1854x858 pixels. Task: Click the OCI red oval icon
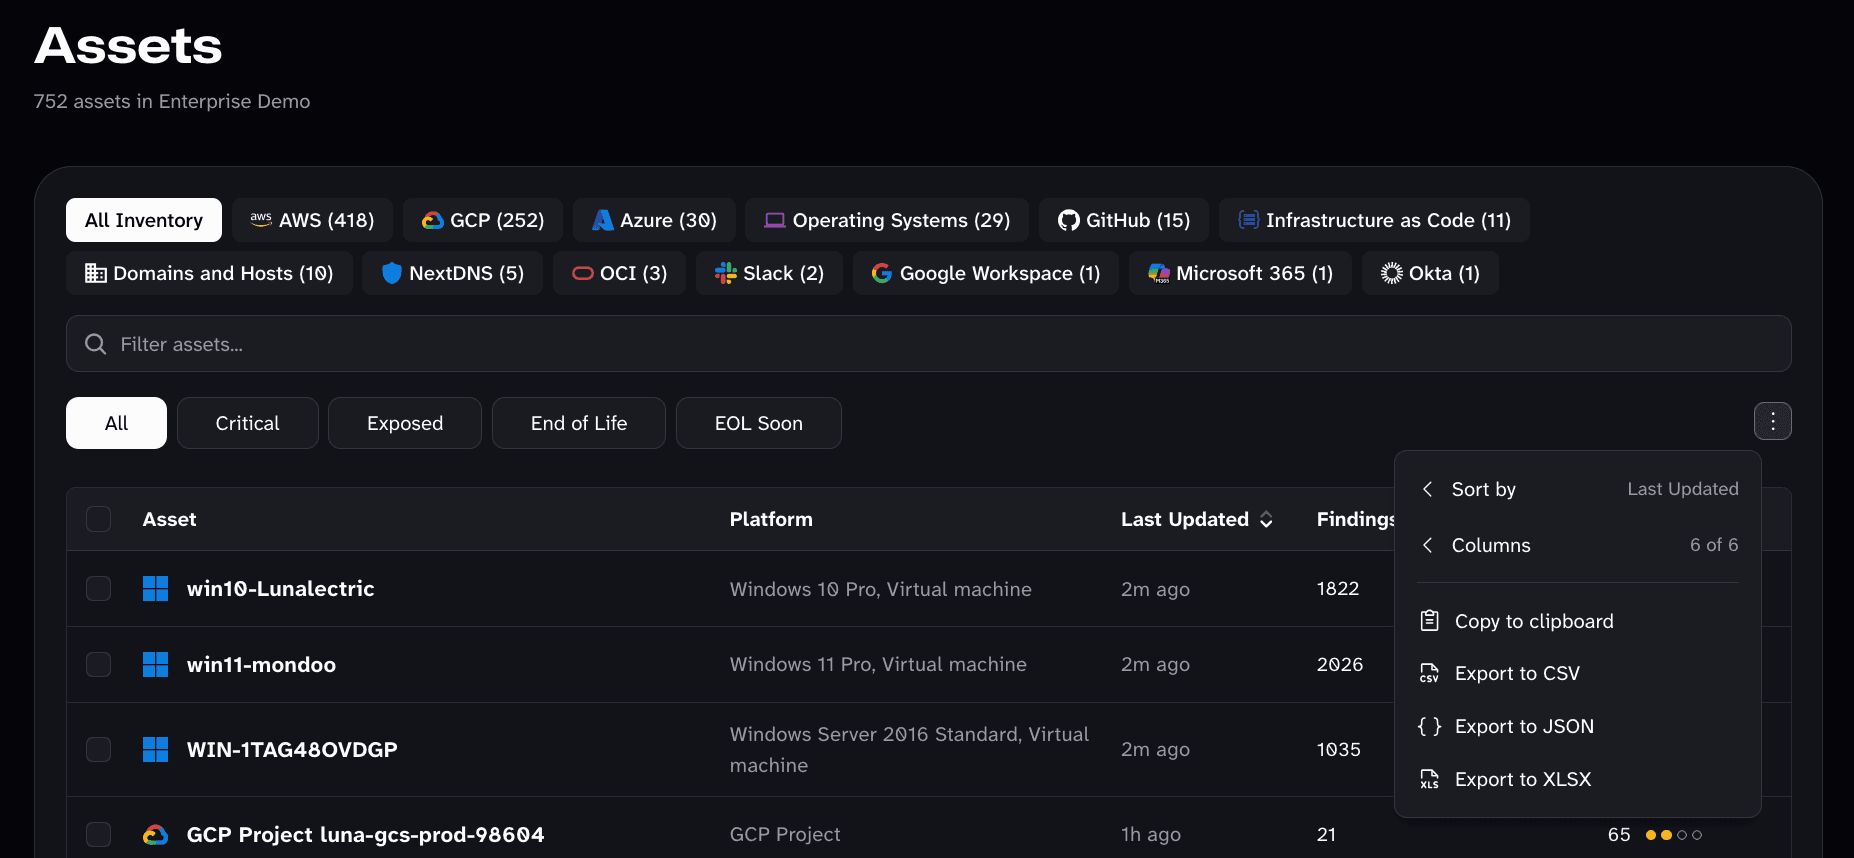point(583,273)
